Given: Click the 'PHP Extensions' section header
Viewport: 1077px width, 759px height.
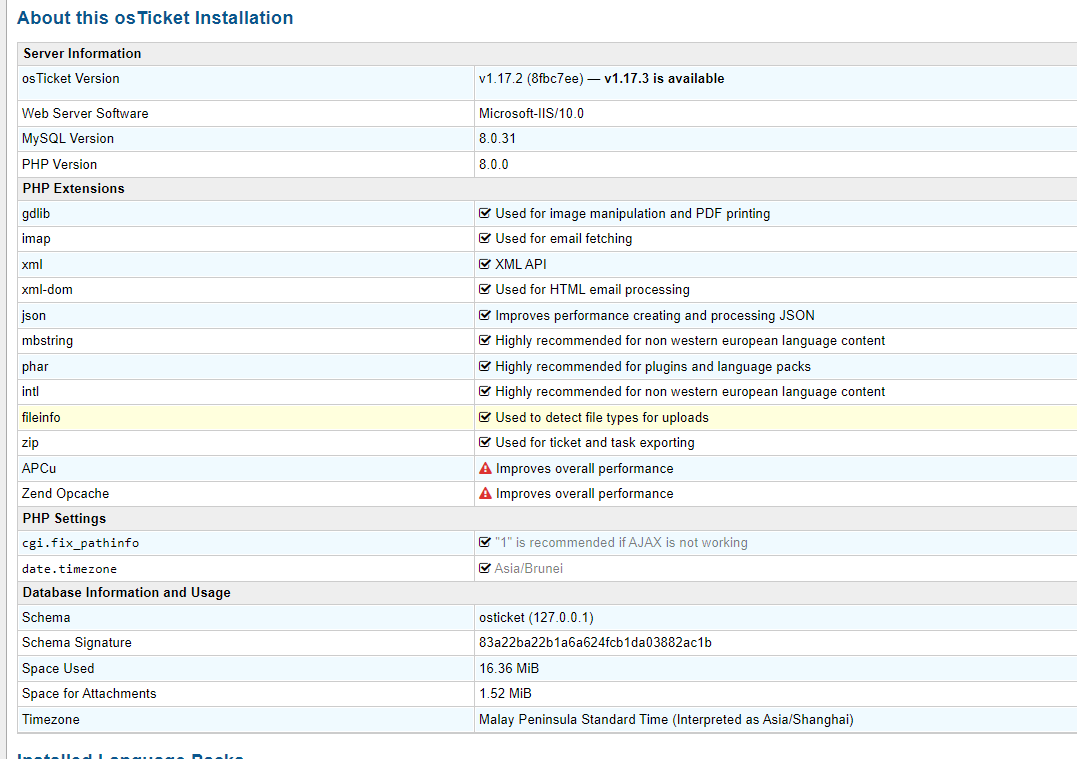Looking at the screenshot, I should tap(73, 188).
